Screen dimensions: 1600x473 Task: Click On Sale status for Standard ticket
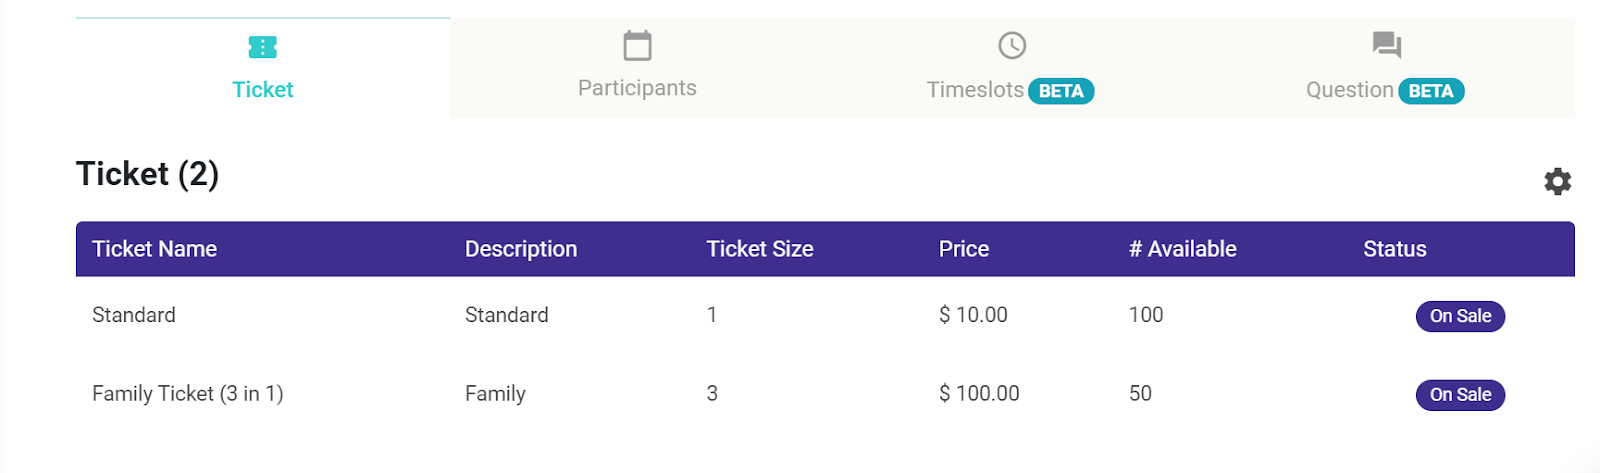tap(1460, 316)
